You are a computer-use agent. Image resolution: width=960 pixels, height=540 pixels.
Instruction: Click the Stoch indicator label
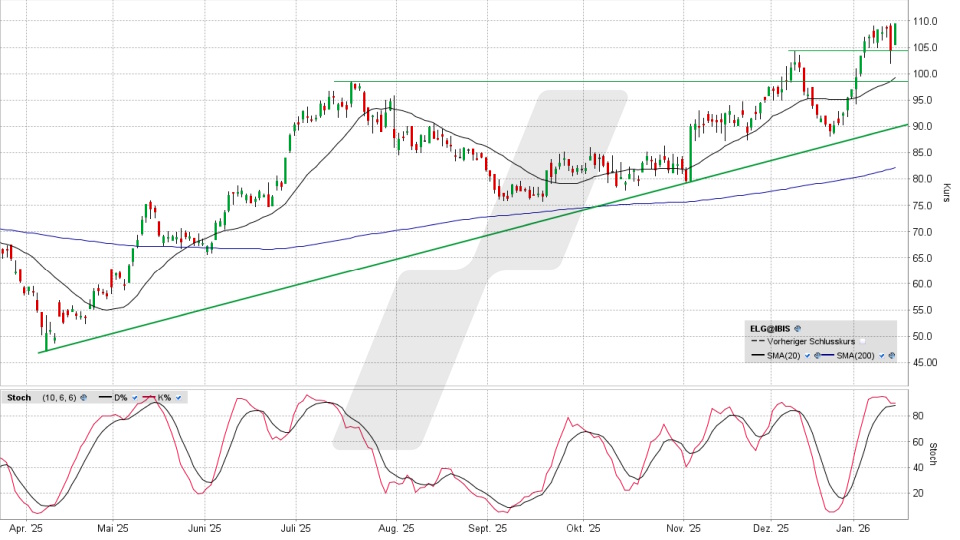tap(18, 398)
